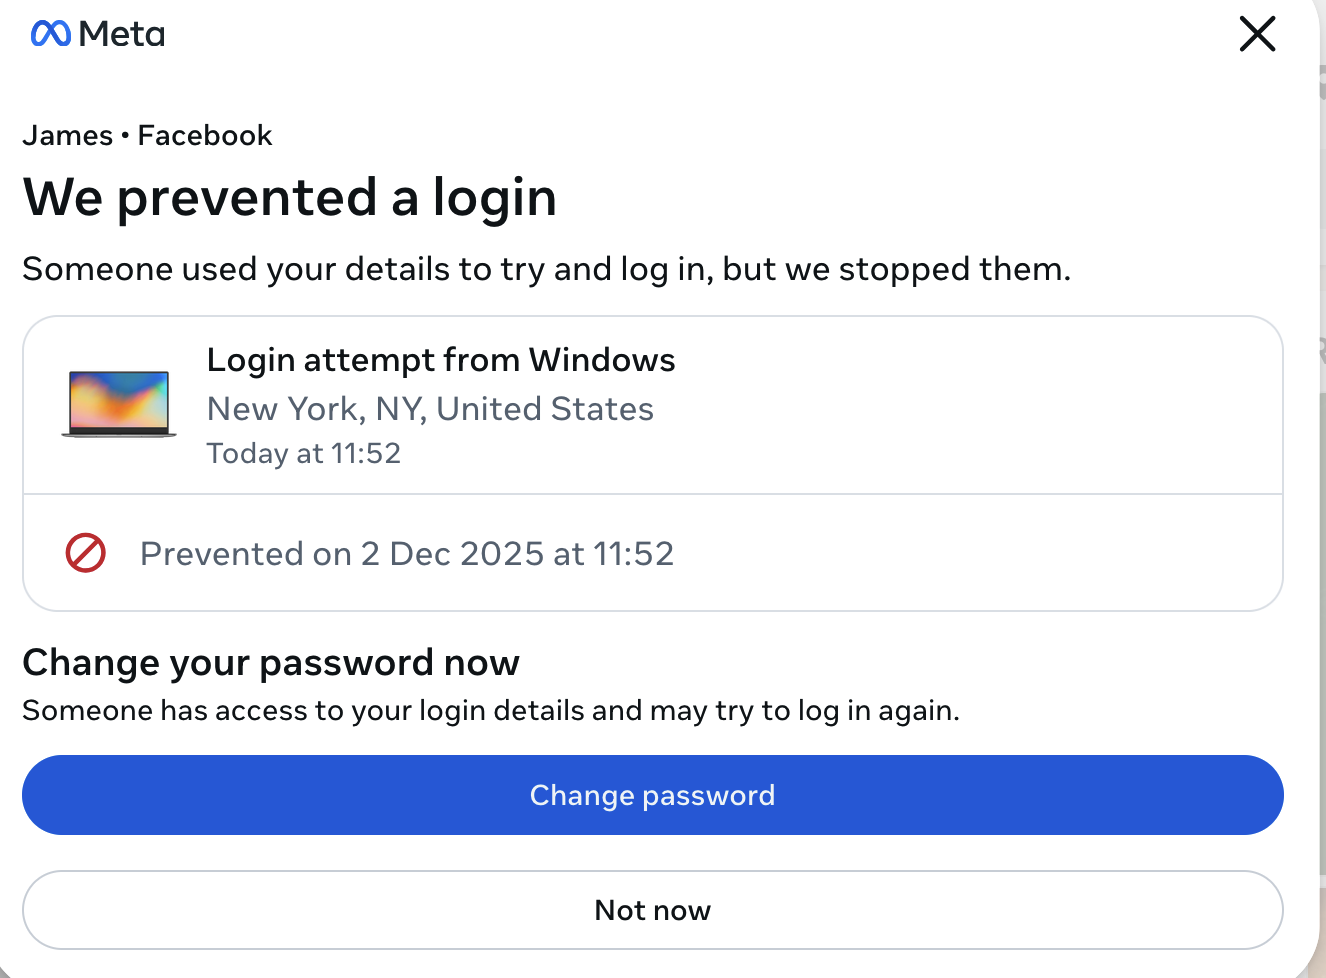Click the "United States" country text
Screen dimensions: 1326x978
pyautogui.click(x=545, y=409)
